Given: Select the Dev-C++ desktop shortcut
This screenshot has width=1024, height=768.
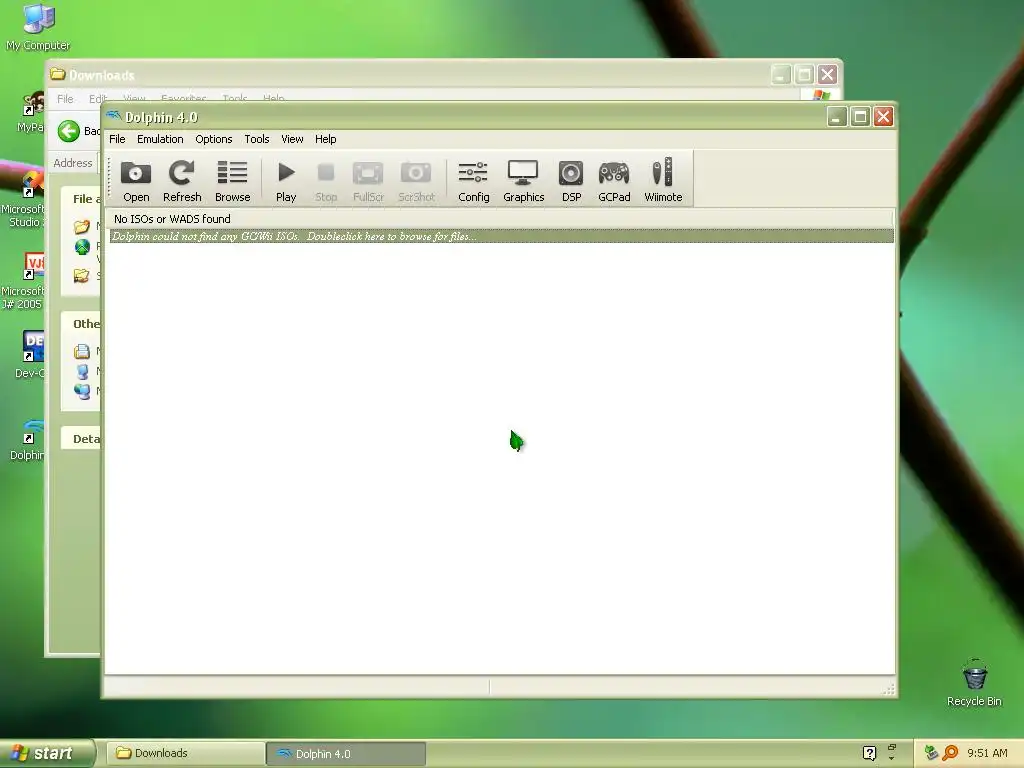Looking at the screenshot, I should pyautogui.click(x=29, y=355).
